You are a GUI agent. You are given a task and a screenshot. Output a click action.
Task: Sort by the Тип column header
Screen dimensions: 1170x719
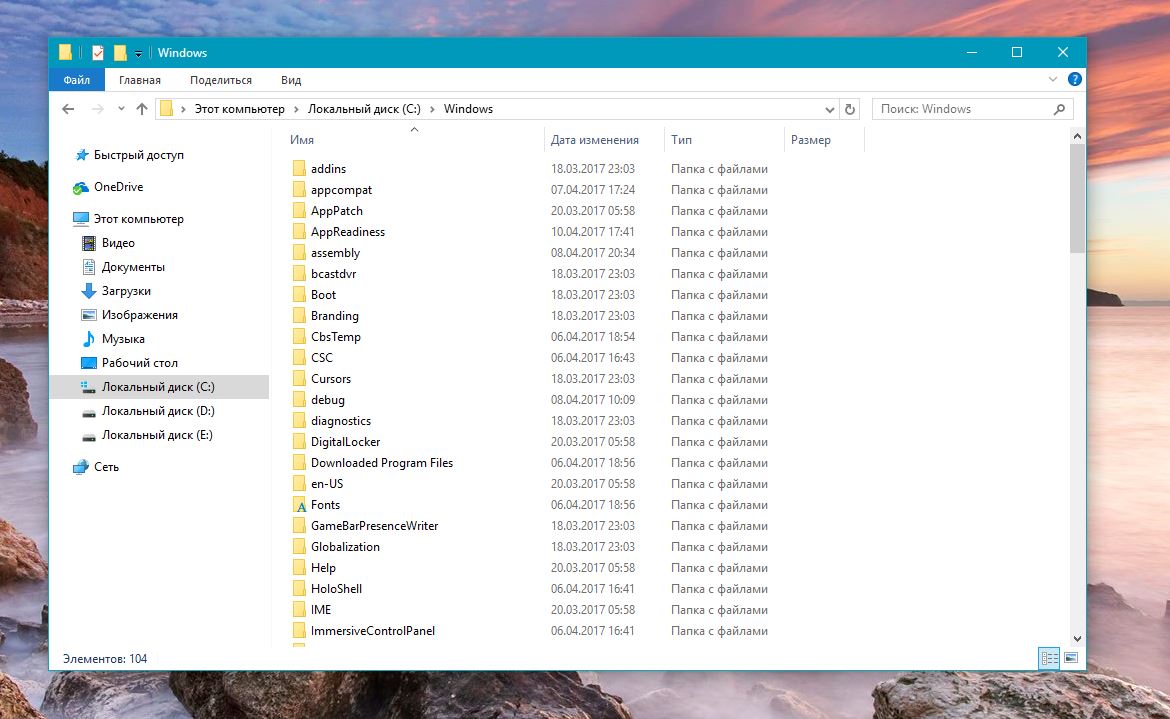pos(681,139)
